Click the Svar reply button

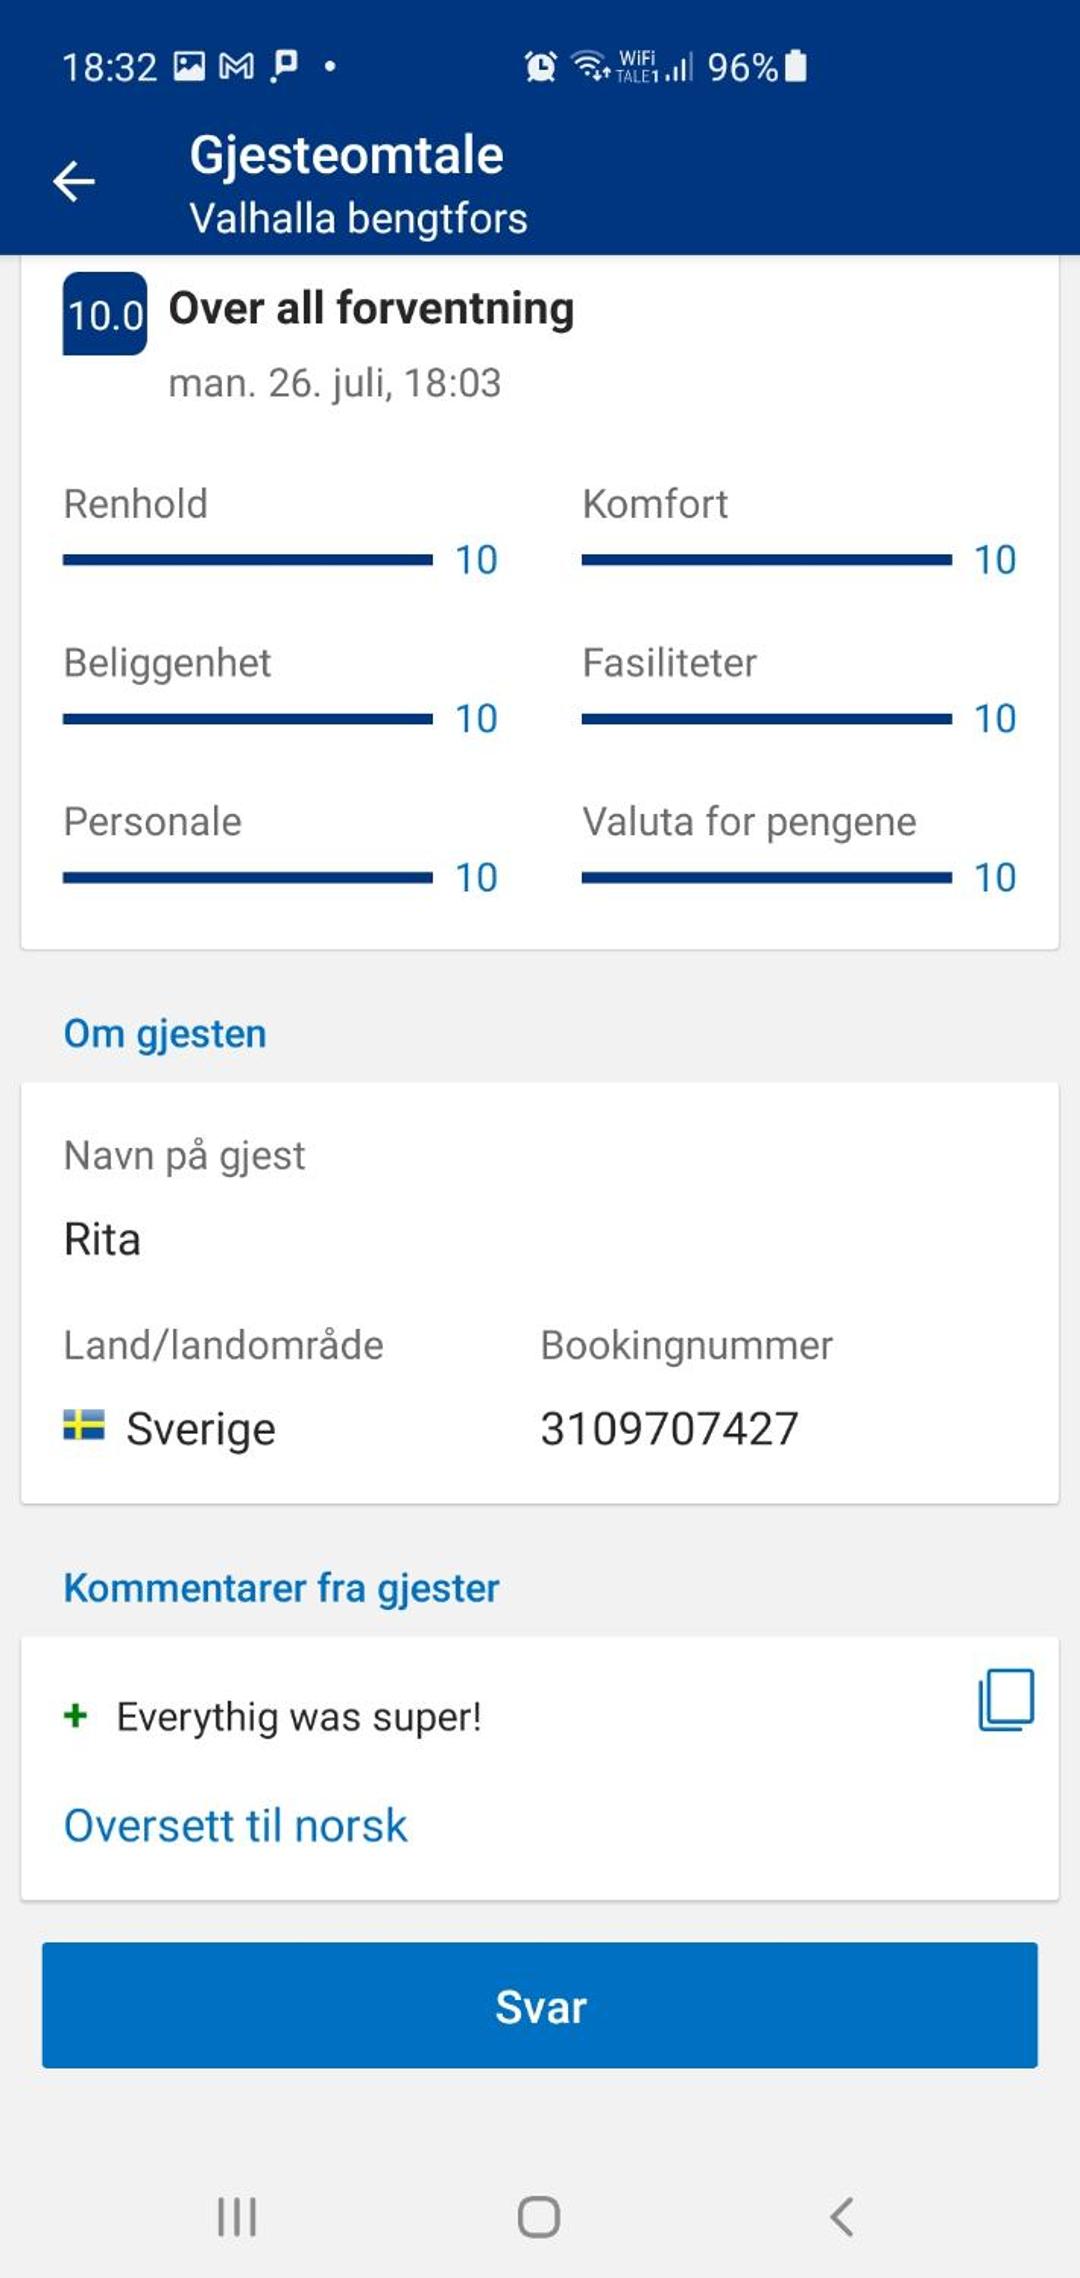540,2005
